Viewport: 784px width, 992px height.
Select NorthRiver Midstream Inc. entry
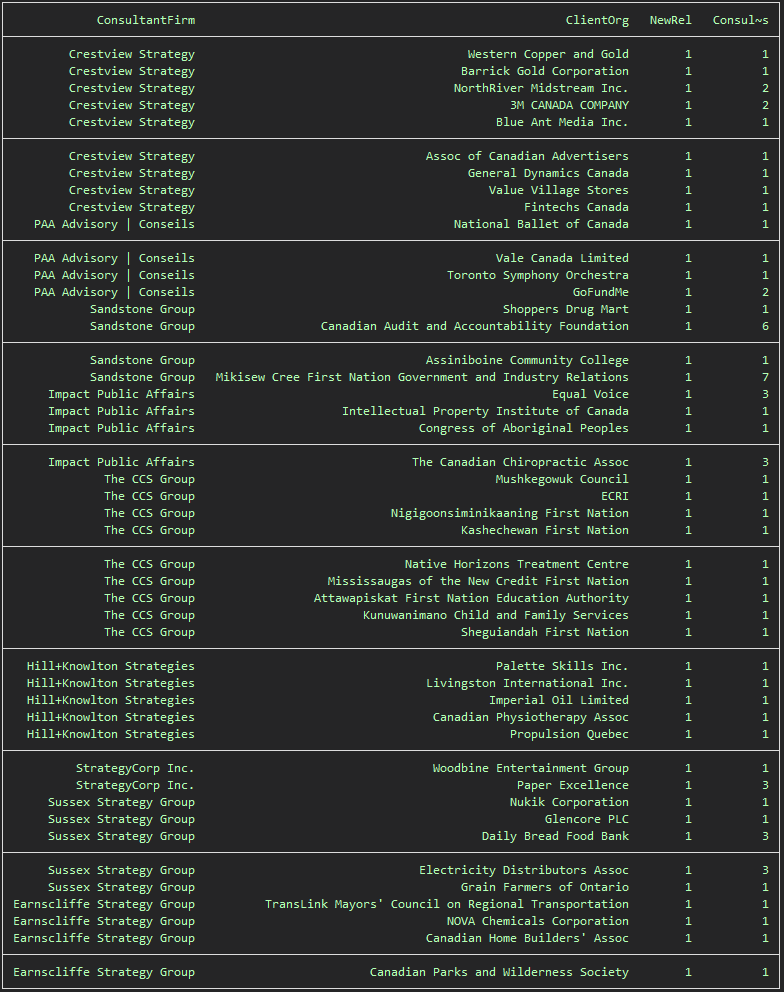(x=541, y=89)
